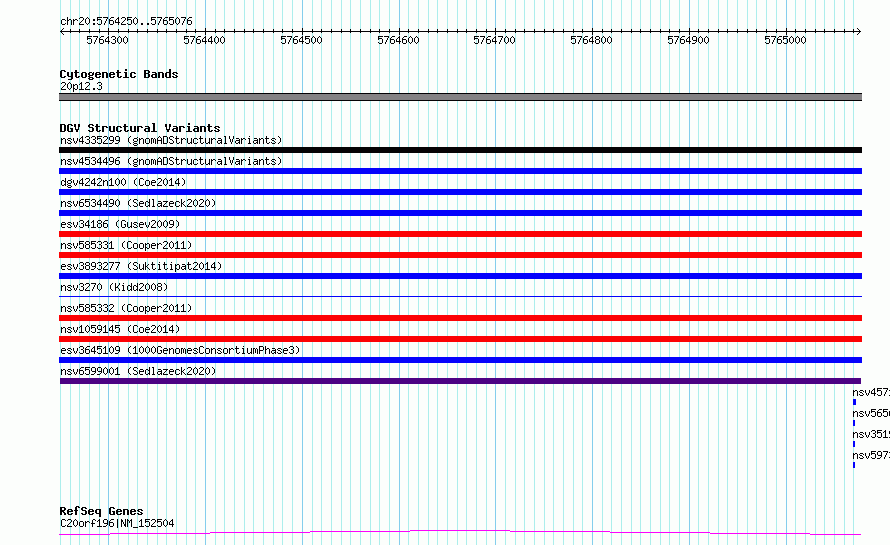Click variant label nsv585331 (Cooper2011)
Screen dimensions: 890x545
126,245
